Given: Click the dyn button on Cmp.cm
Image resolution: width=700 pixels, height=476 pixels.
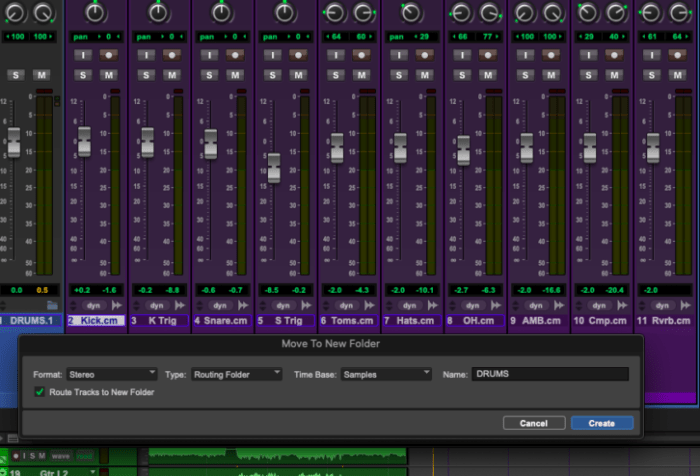Looking at the screenshot, I should 599,305.
